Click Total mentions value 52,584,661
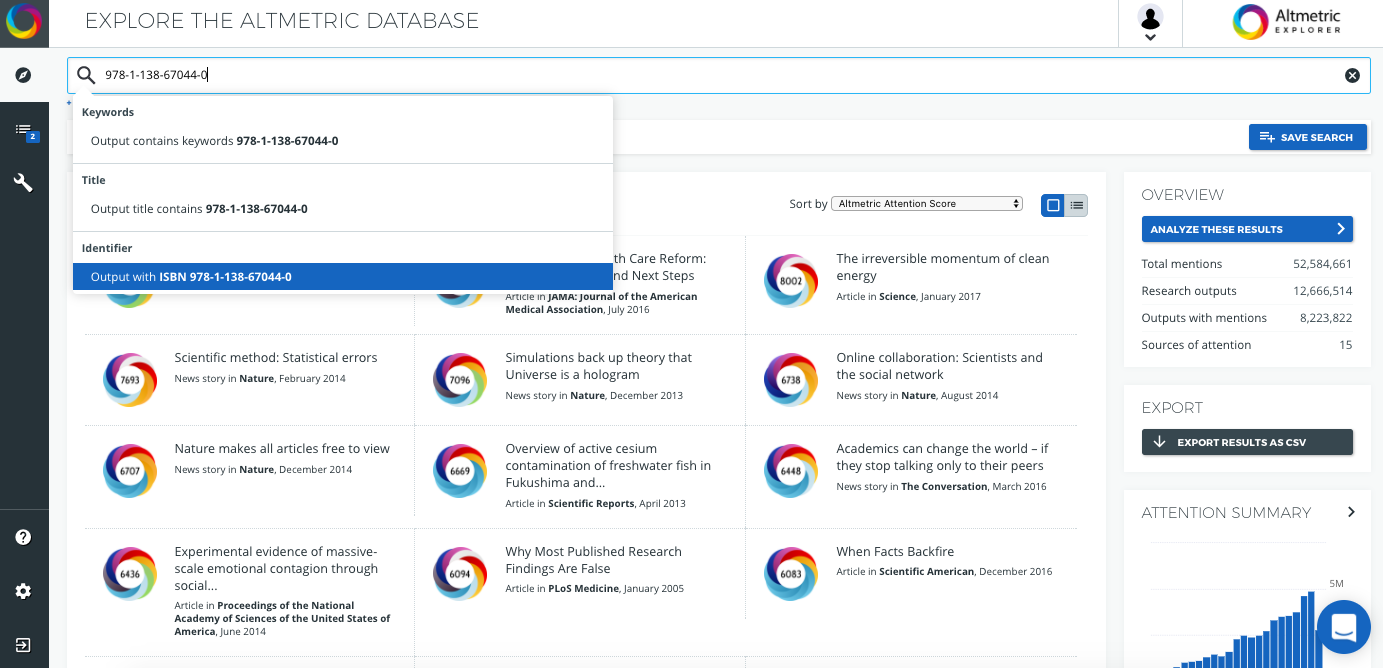The height and width of the screenshot is (668, 1383). click(1322, 264)
